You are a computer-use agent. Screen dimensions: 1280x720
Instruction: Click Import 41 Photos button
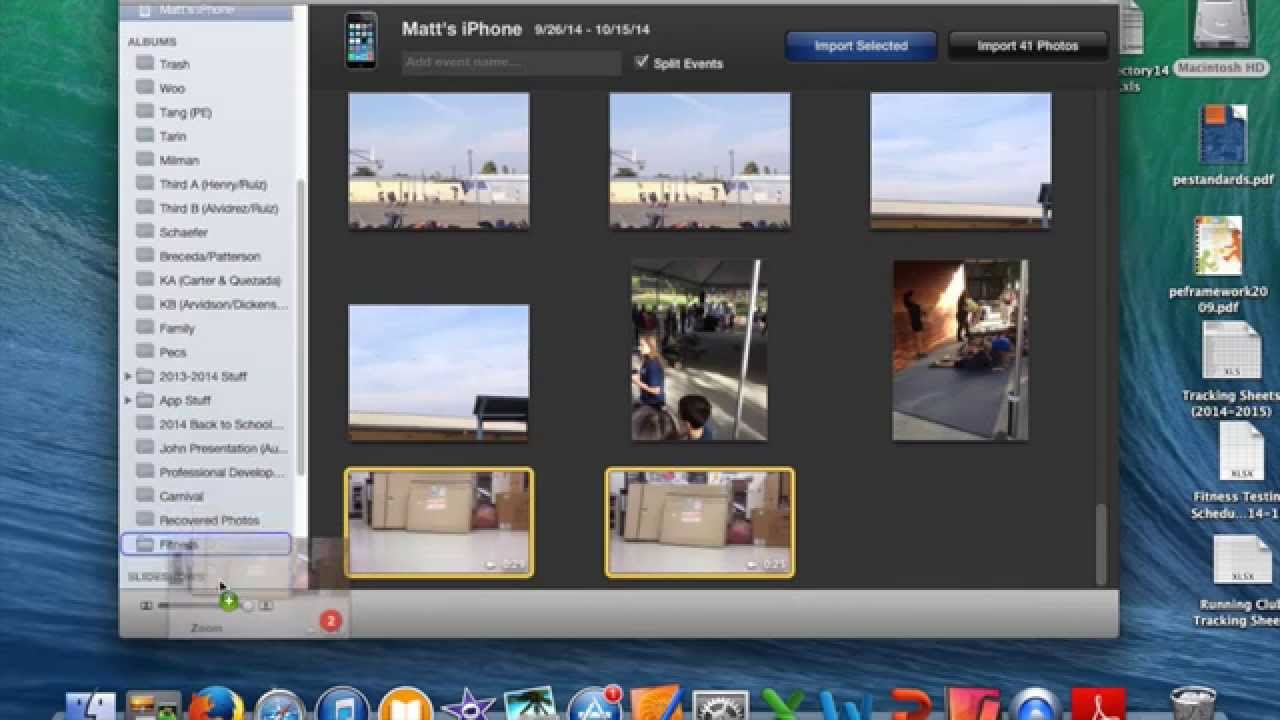[1028, 46]
